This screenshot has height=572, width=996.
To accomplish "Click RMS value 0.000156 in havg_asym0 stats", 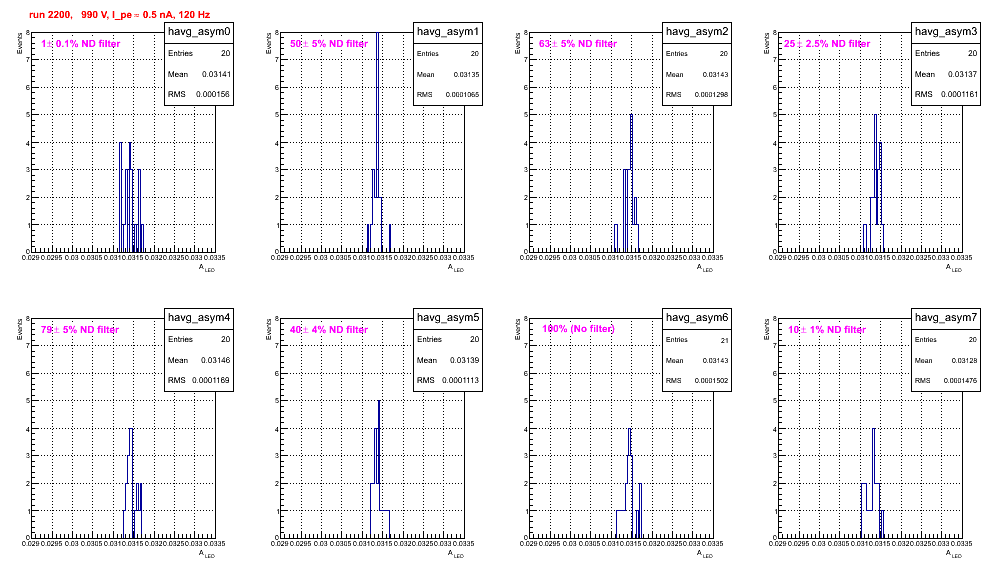I will (x=213, y=94).
